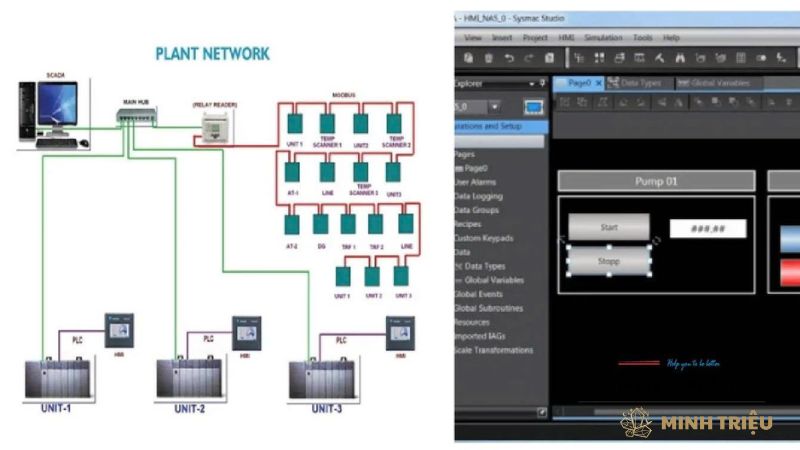Click the blue HMI screen device icon
This screenshot has height=450, width=800.
click(534, 107)
